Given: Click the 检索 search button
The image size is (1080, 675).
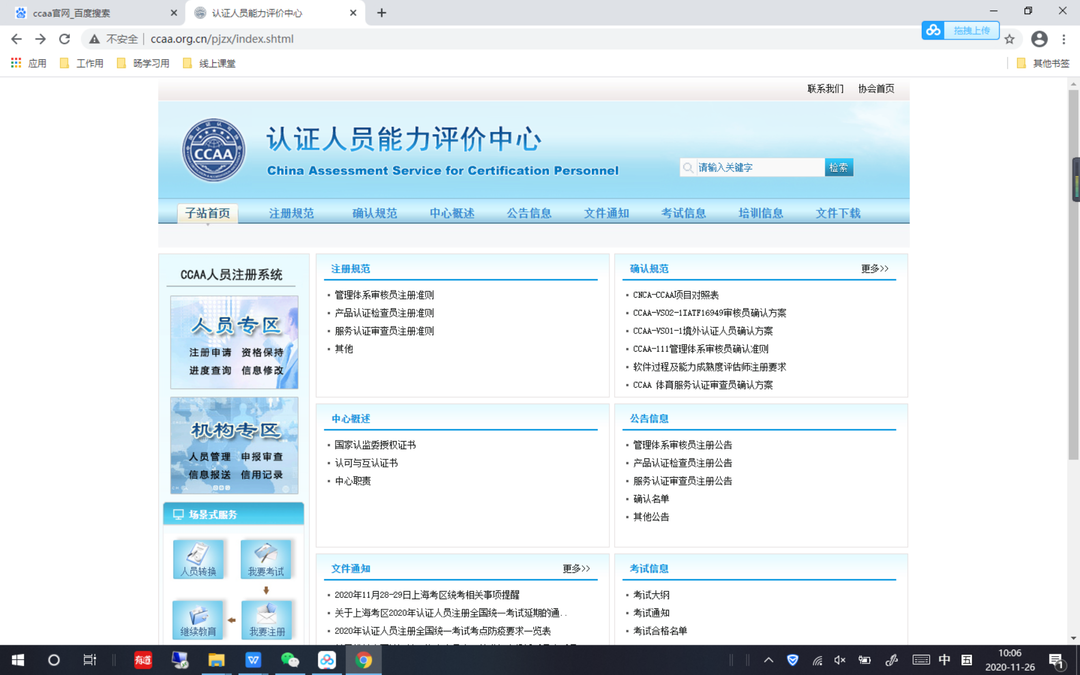Looking at the screenshot, I should point(839,167).
